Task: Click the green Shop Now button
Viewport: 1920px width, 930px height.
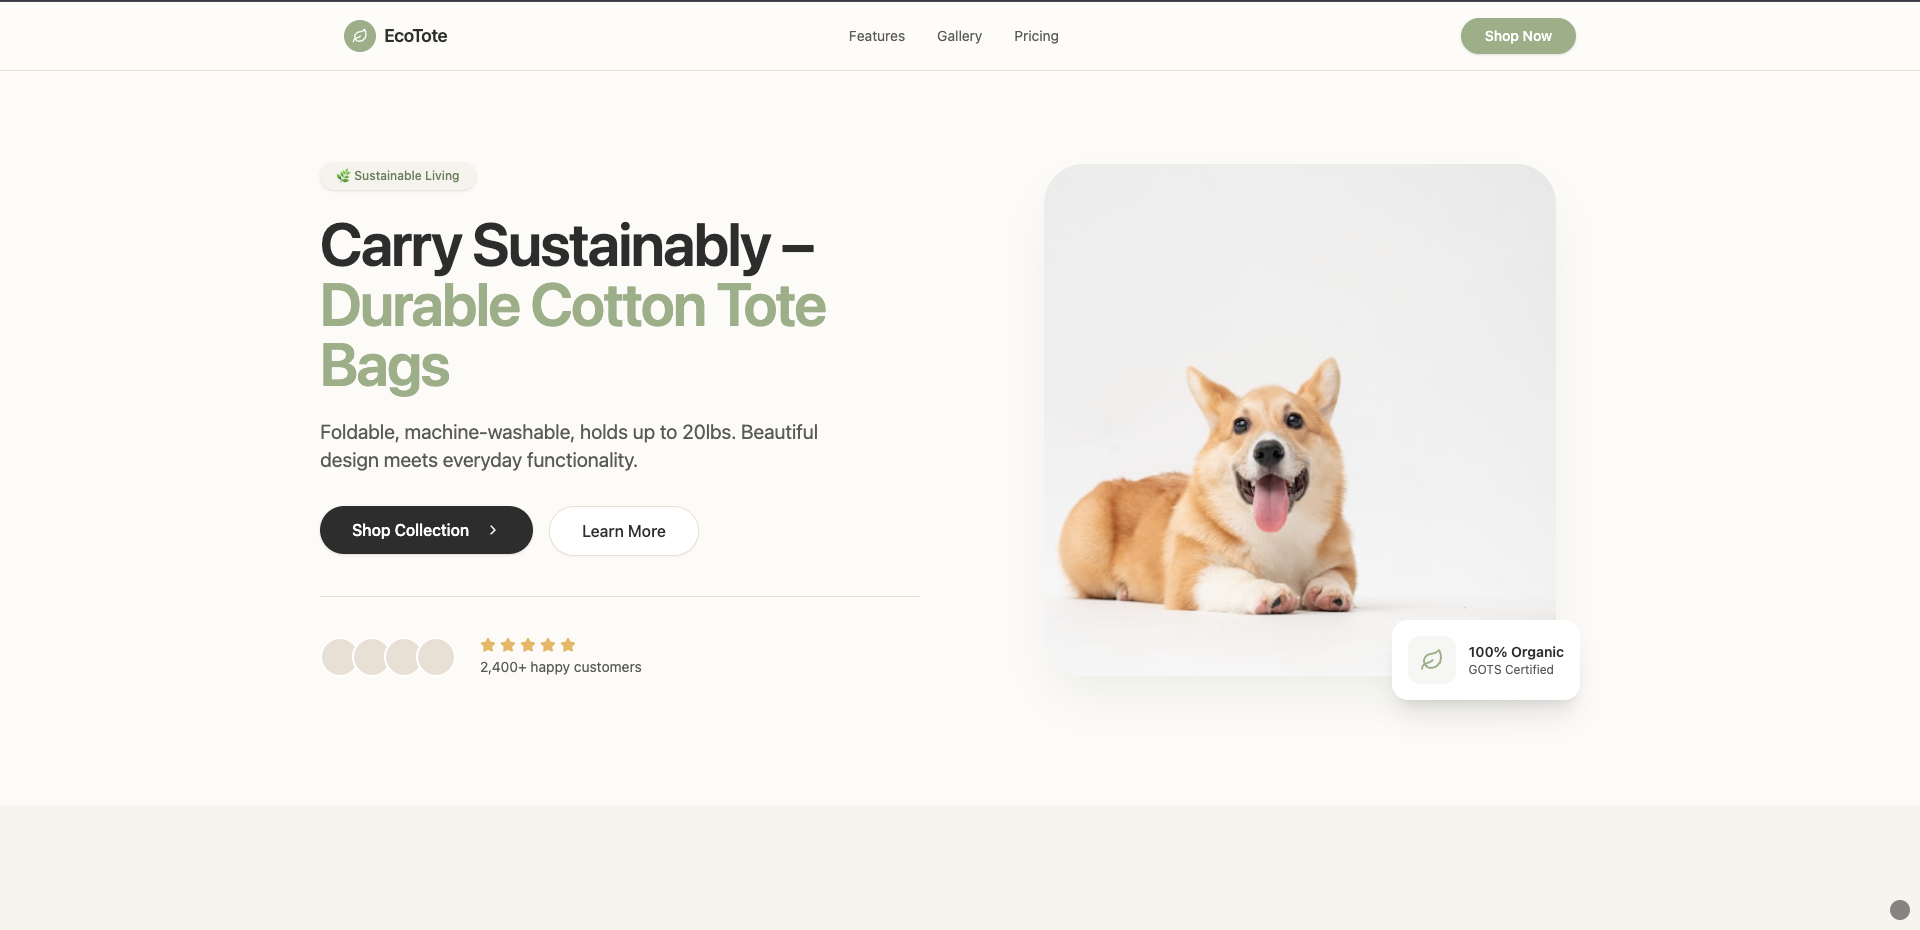Action: tap(1518, 36)
